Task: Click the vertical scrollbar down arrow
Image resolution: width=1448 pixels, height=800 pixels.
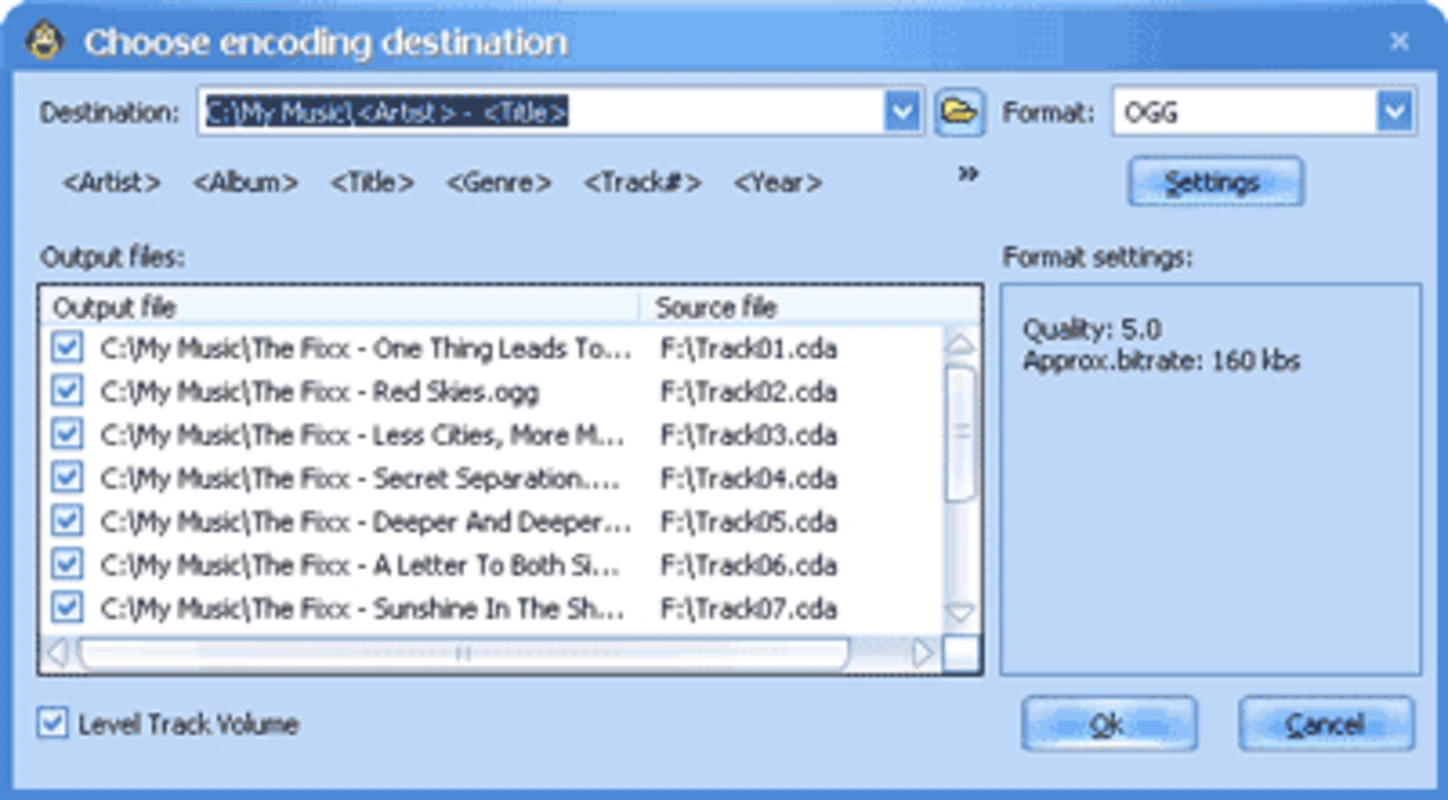Action: point(960,612)
